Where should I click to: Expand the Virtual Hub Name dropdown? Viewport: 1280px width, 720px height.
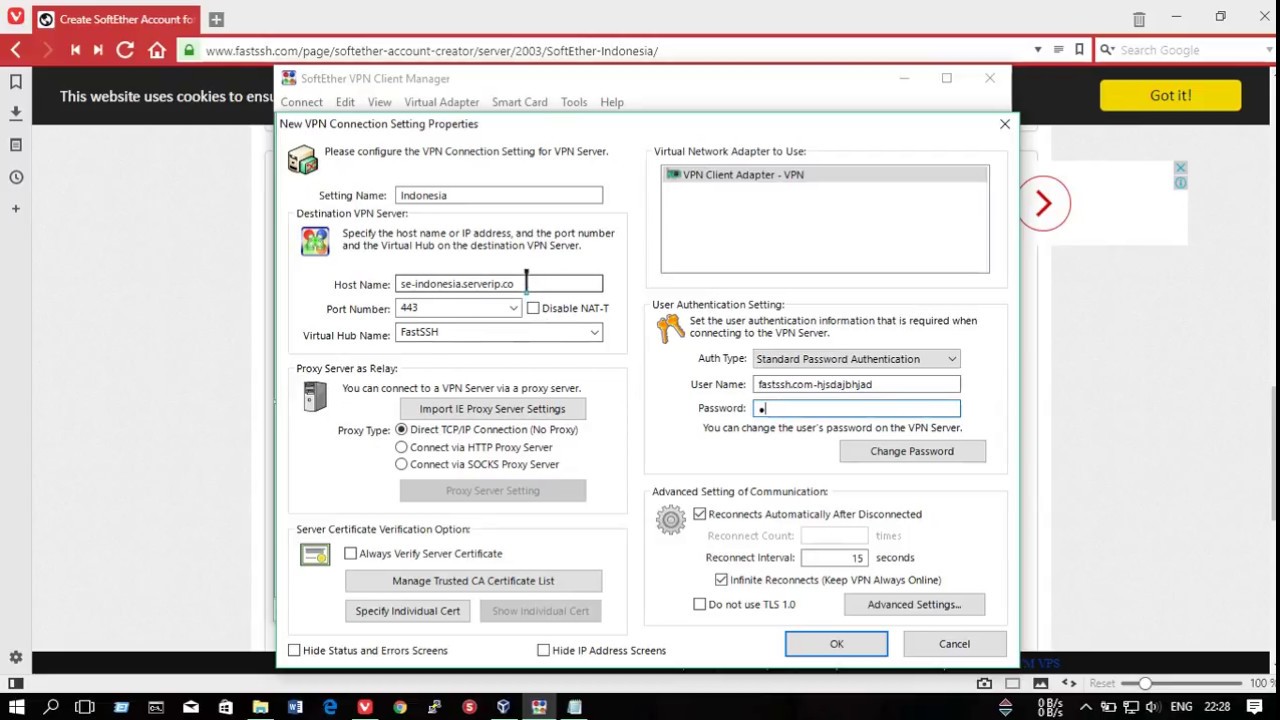click(x=594, y=332)
